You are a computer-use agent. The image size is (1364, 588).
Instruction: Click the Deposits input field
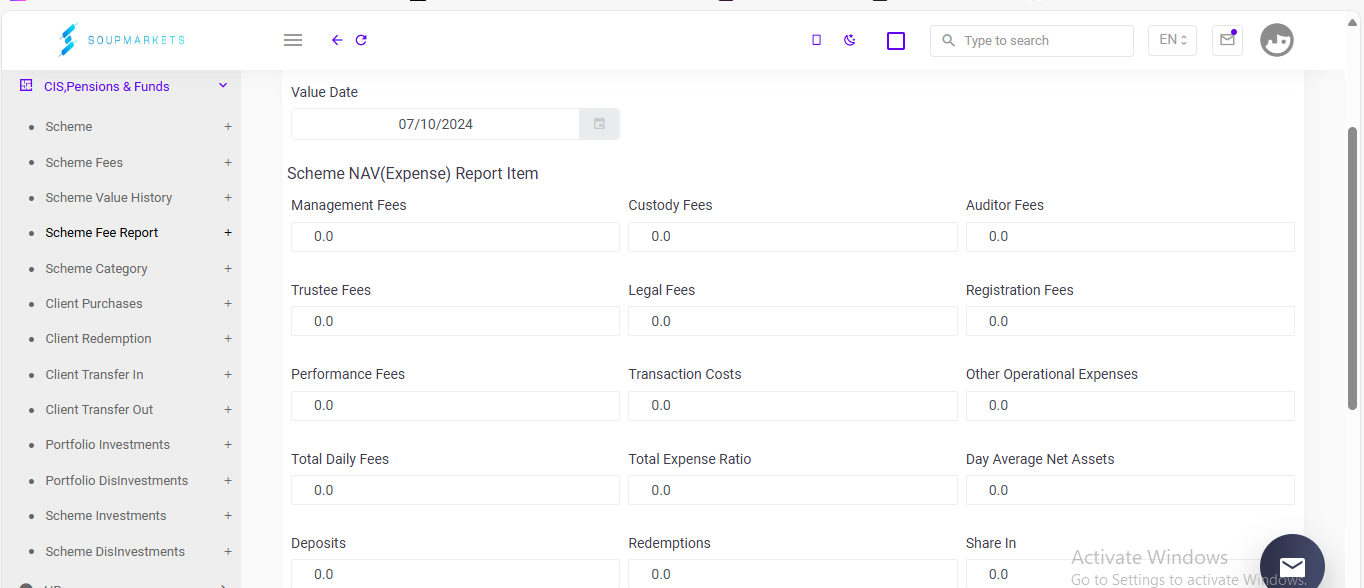pos(455,574)
